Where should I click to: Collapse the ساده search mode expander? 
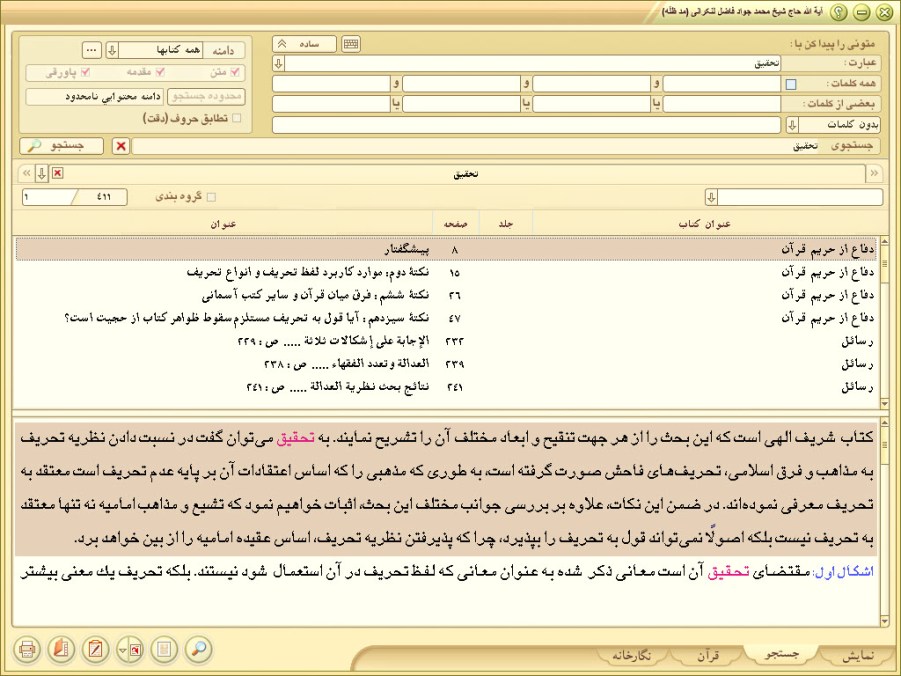click(282, 44)
